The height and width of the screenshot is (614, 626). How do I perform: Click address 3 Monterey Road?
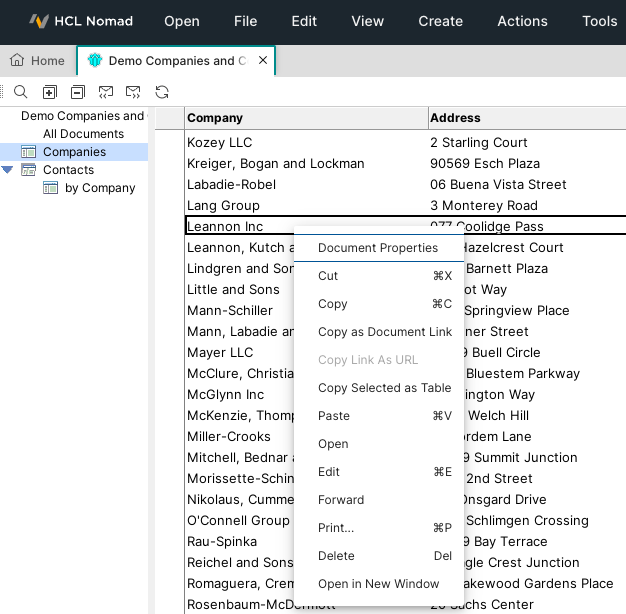pyautogui.click(x=483, y=206)
